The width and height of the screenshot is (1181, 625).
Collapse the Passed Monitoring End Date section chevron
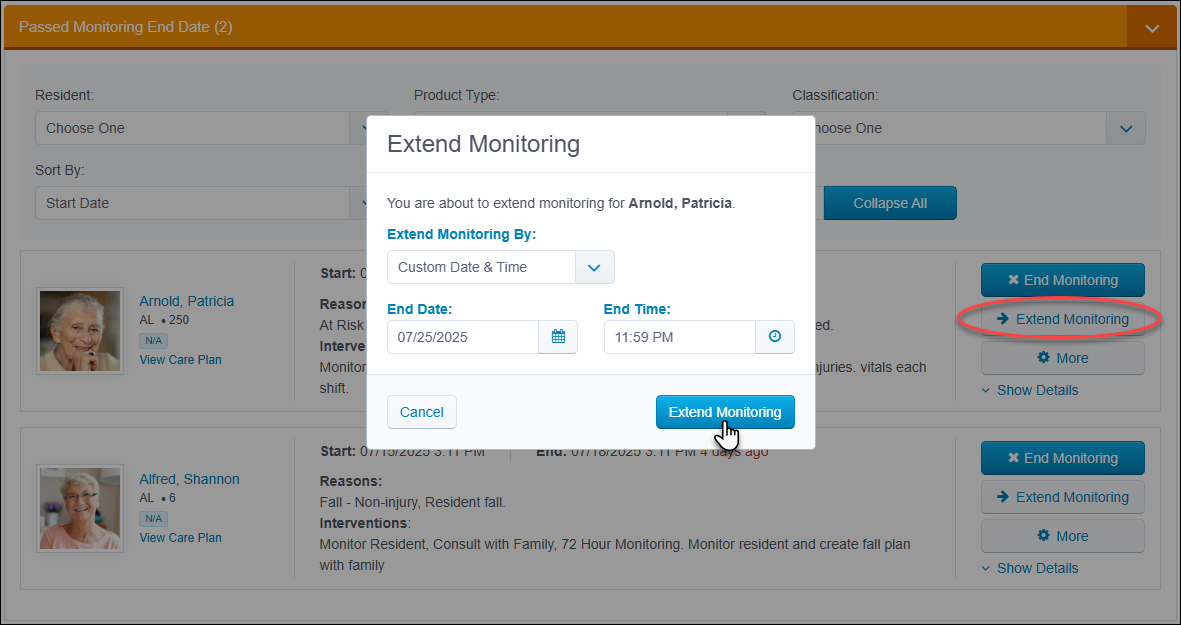[1152, 28]
